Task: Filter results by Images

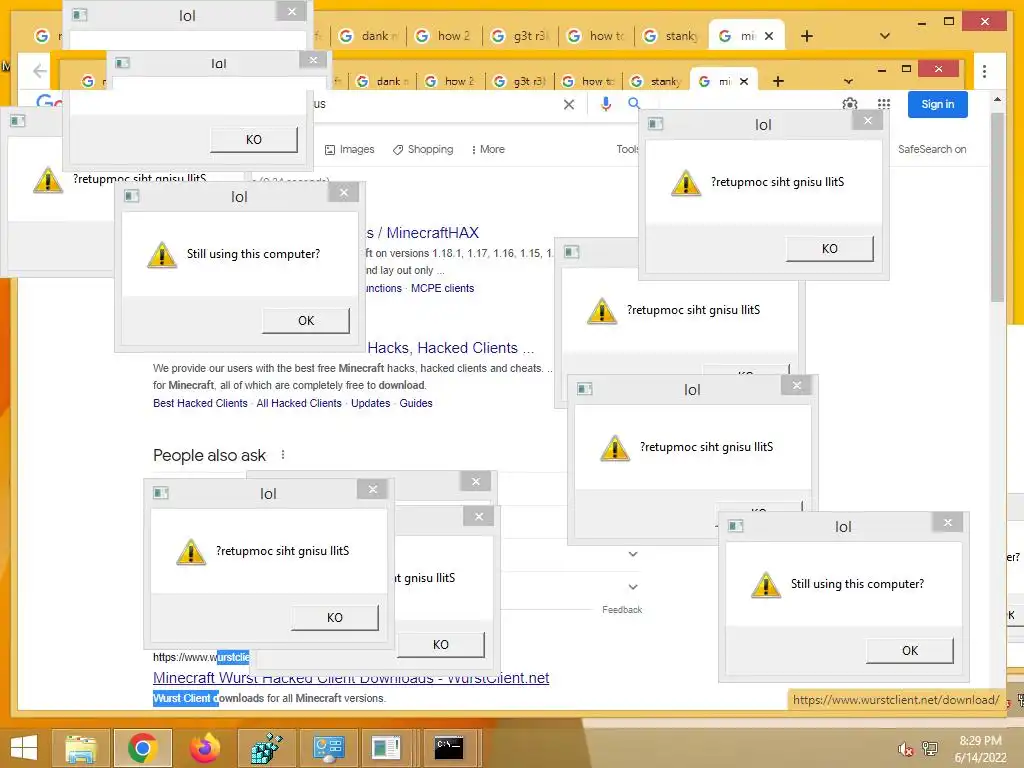Action: [349, 150]
